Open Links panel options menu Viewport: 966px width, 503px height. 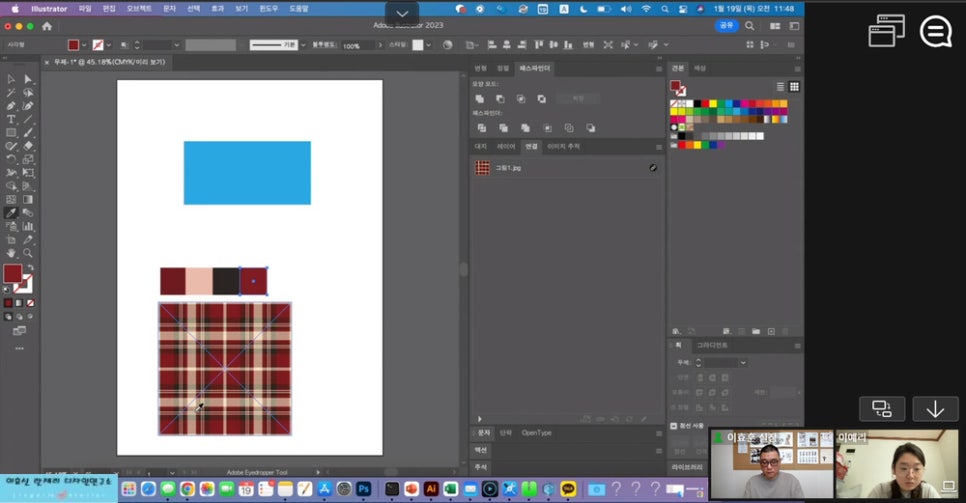click(x=659, y=147)
